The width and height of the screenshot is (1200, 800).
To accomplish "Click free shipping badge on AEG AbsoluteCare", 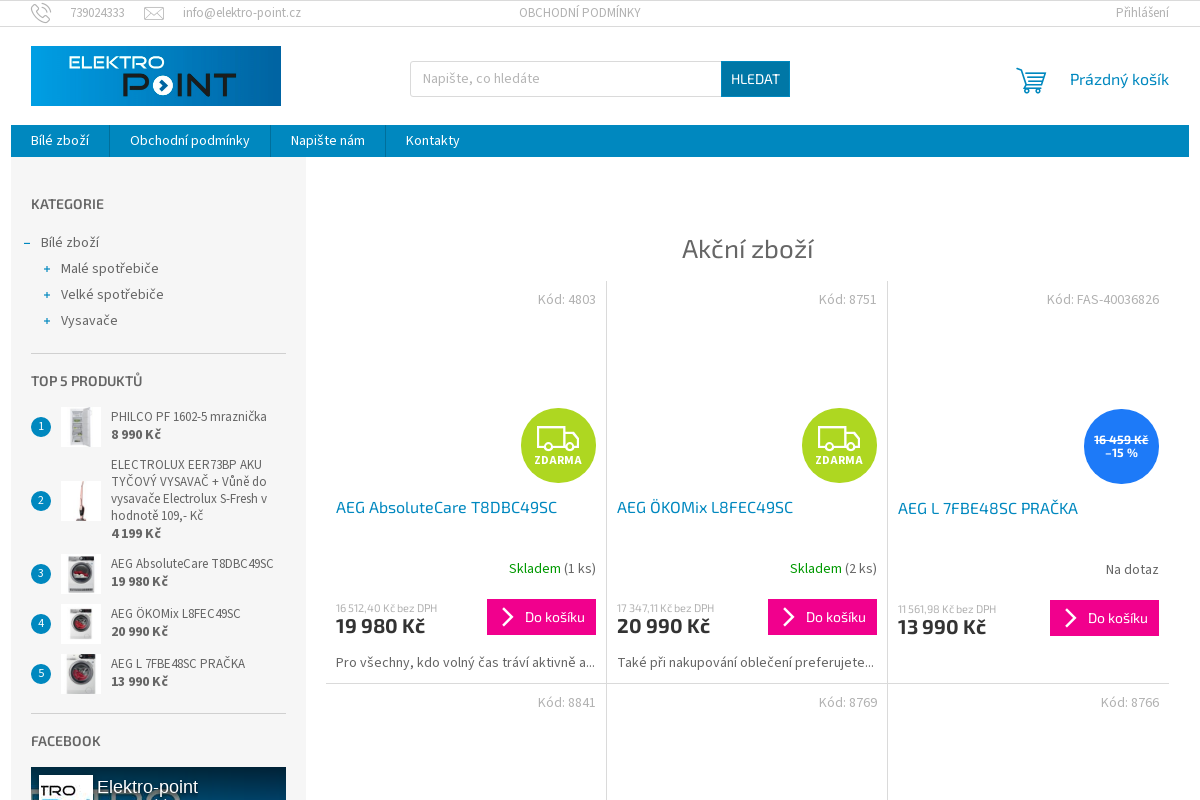I will (x=558, y=445).
